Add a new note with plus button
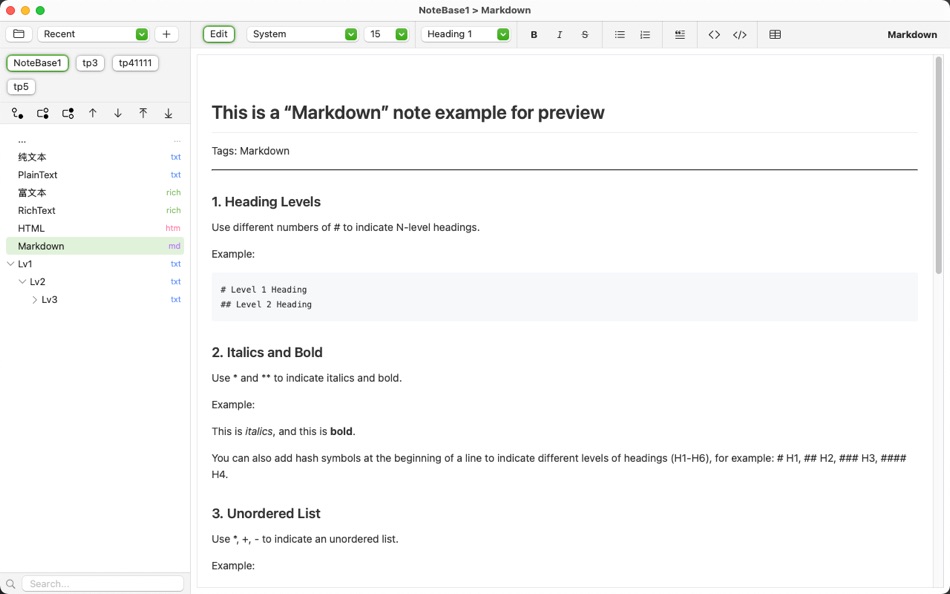The width and height of the screenshot is (950, 594). (166, 34)
